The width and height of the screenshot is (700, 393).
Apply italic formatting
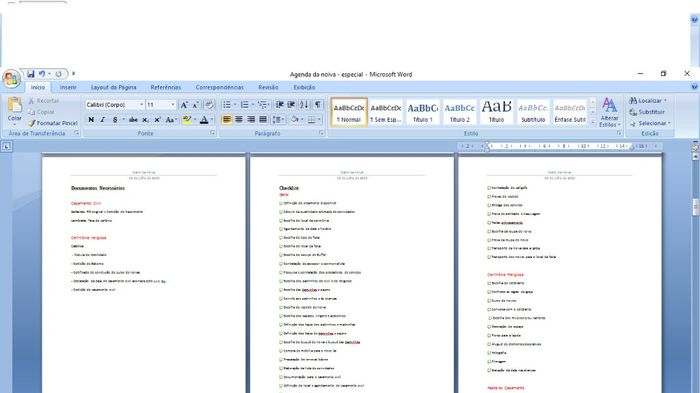(x=103, y=120)
